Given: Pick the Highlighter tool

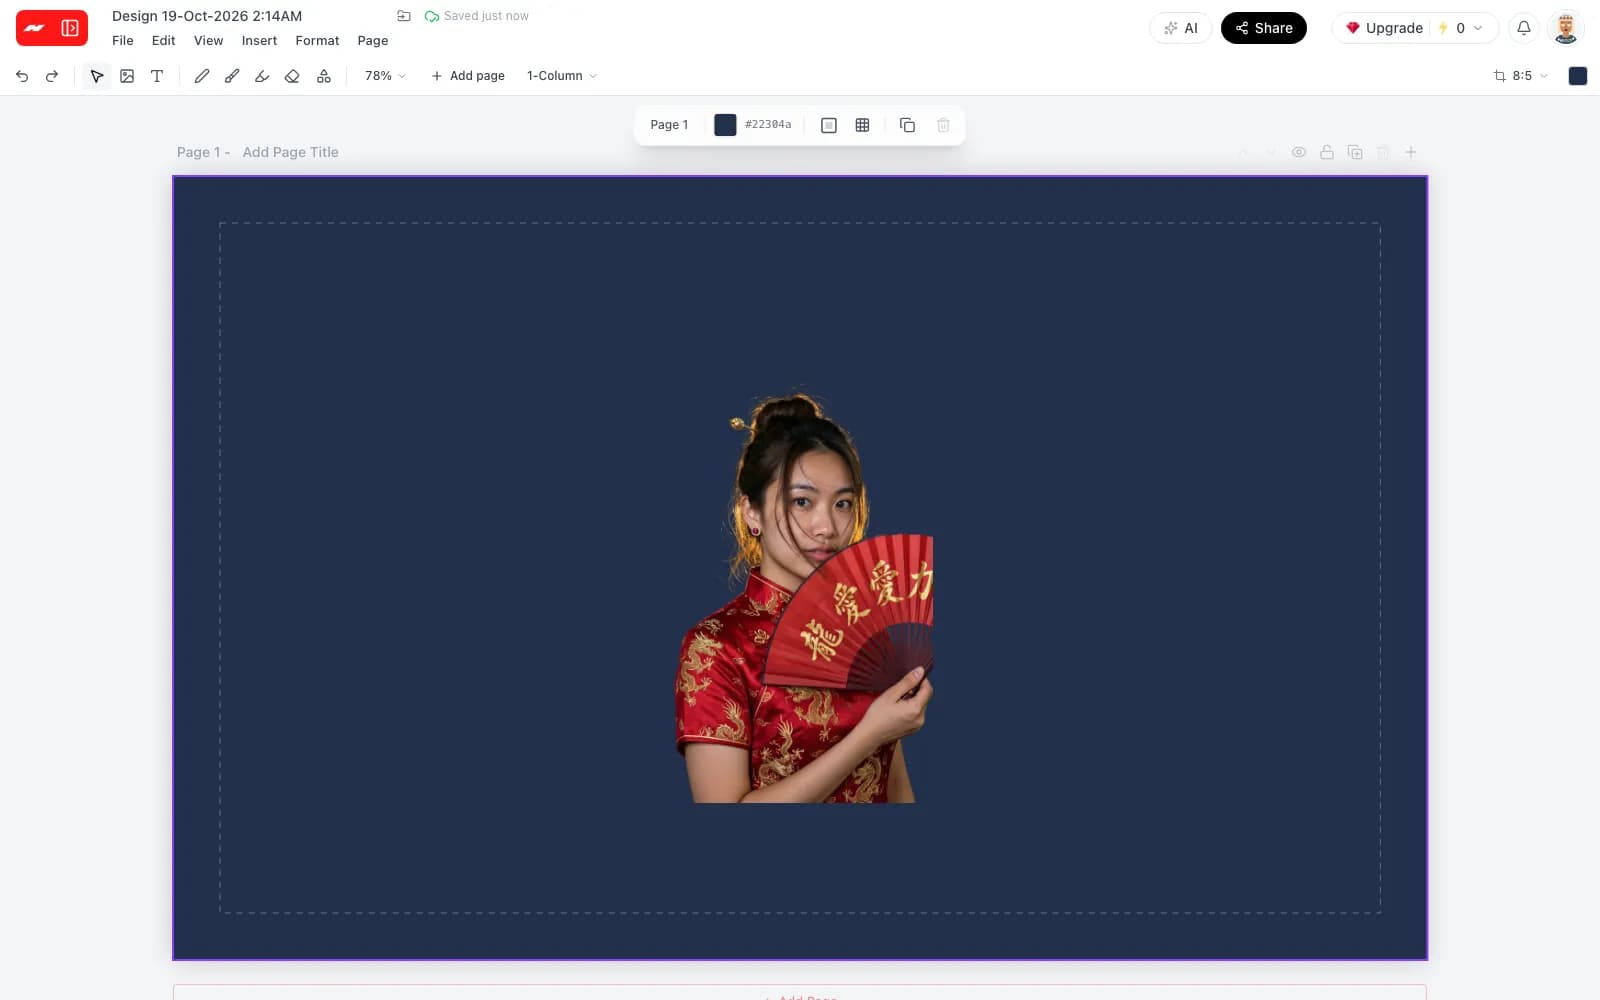Looking at the screenshot, I should pos(262,76).
